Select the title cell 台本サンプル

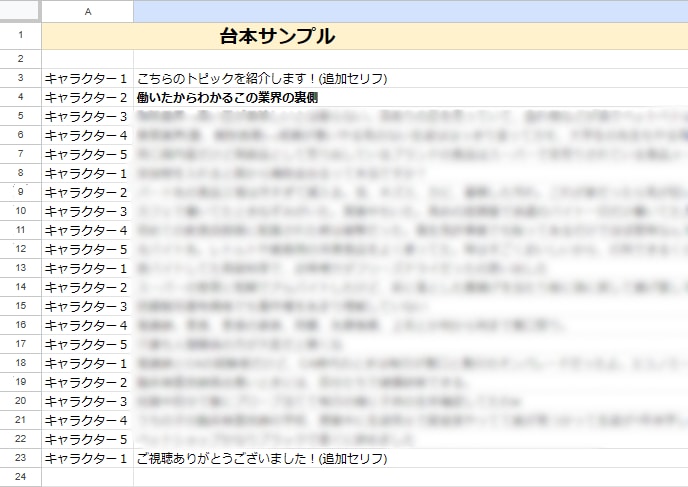(x=365, y=36)
